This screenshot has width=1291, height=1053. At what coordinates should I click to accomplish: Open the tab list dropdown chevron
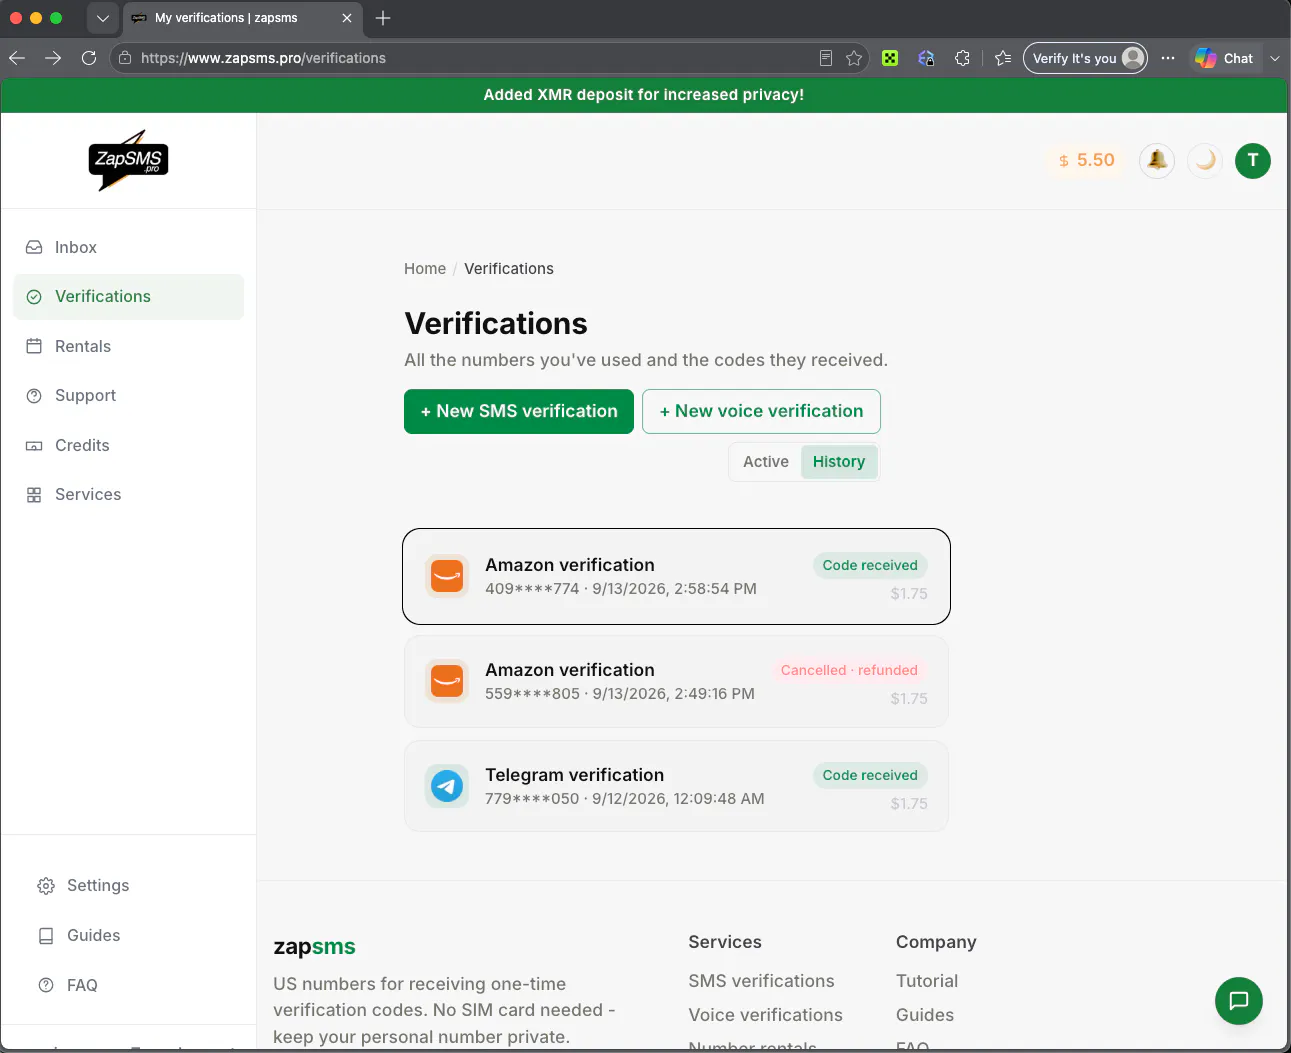[x=102, y=18]
